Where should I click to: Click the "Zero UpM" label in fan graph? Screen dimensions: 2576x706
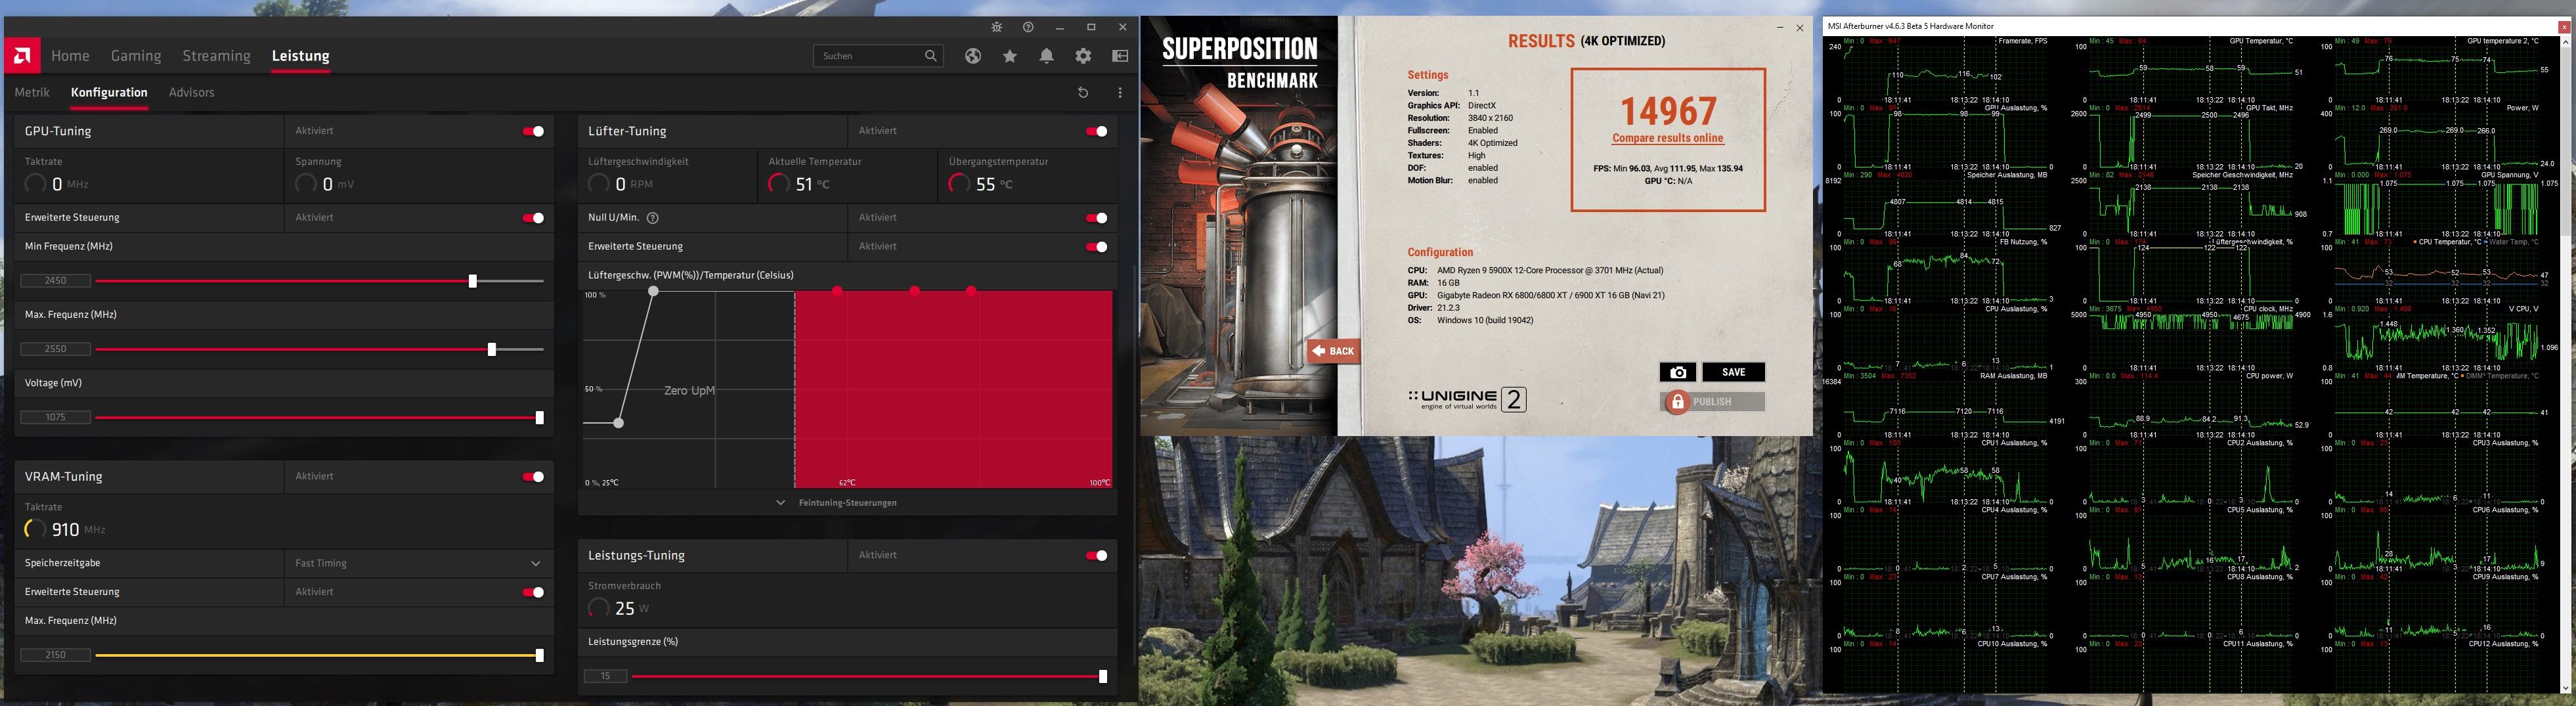[689, 391]
